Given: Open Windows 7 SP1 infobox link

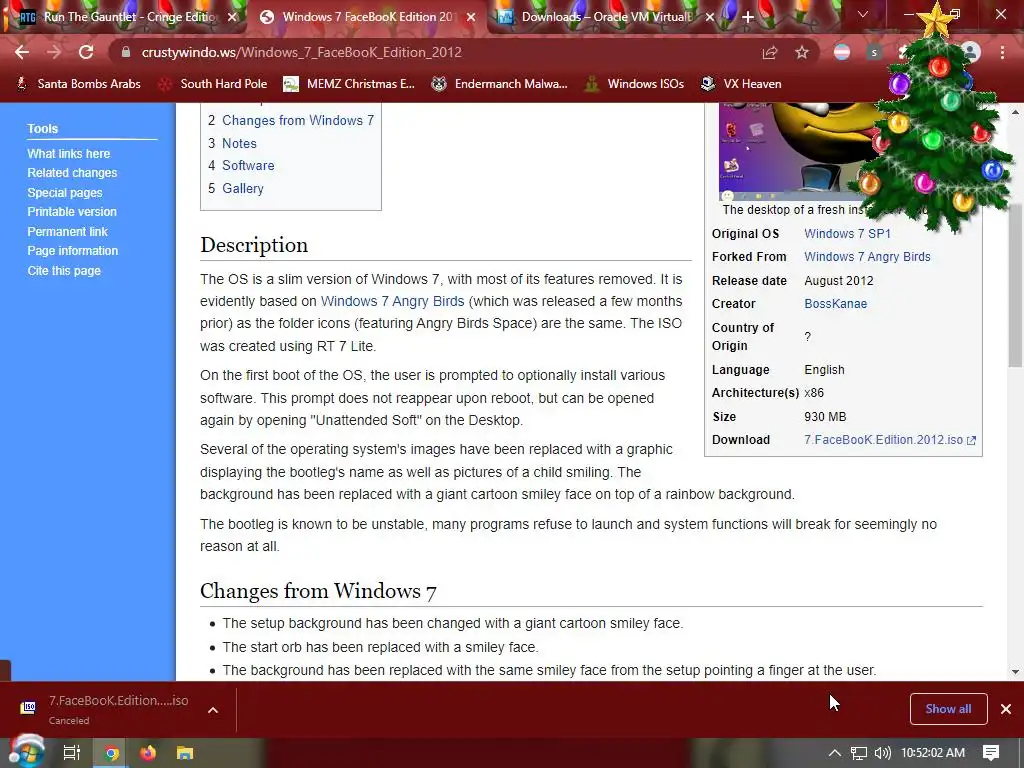Looking at the screenshot, I should pyautogui.click(x=847, y=234).
